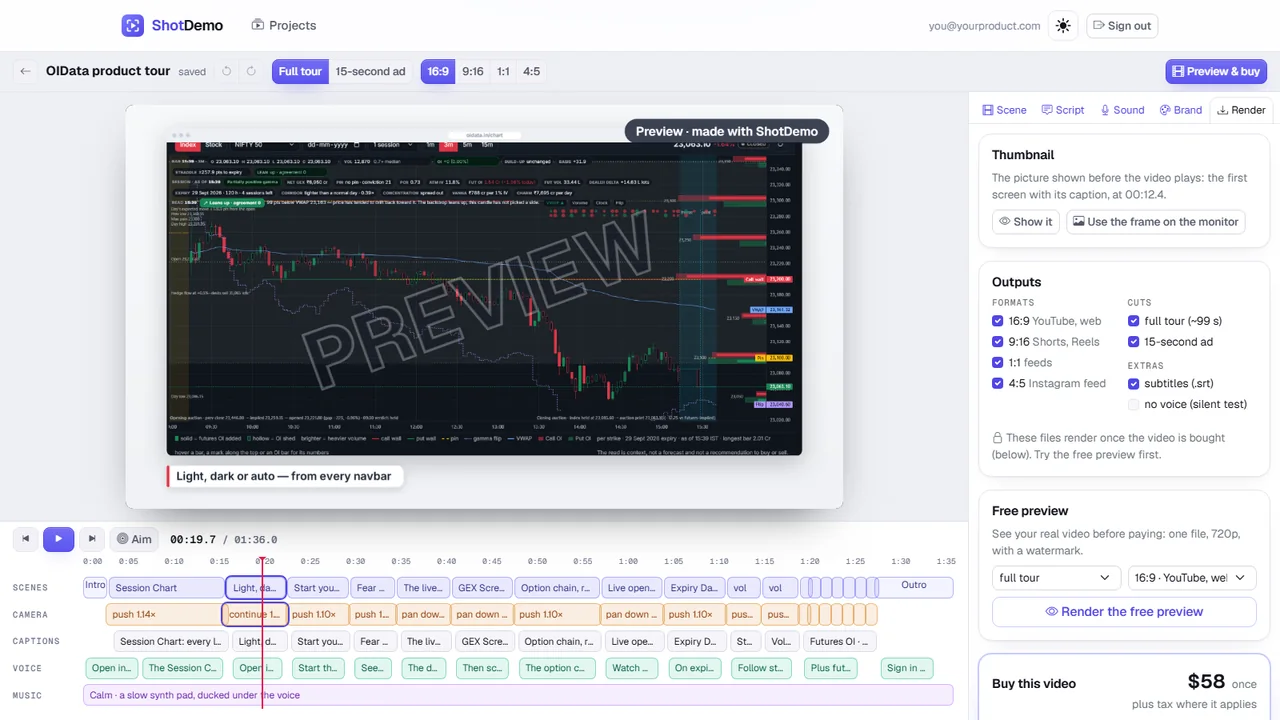Viewport: 1280px width, 720px height.
Task: Select the The option c... voice clip
Action: 557,668
